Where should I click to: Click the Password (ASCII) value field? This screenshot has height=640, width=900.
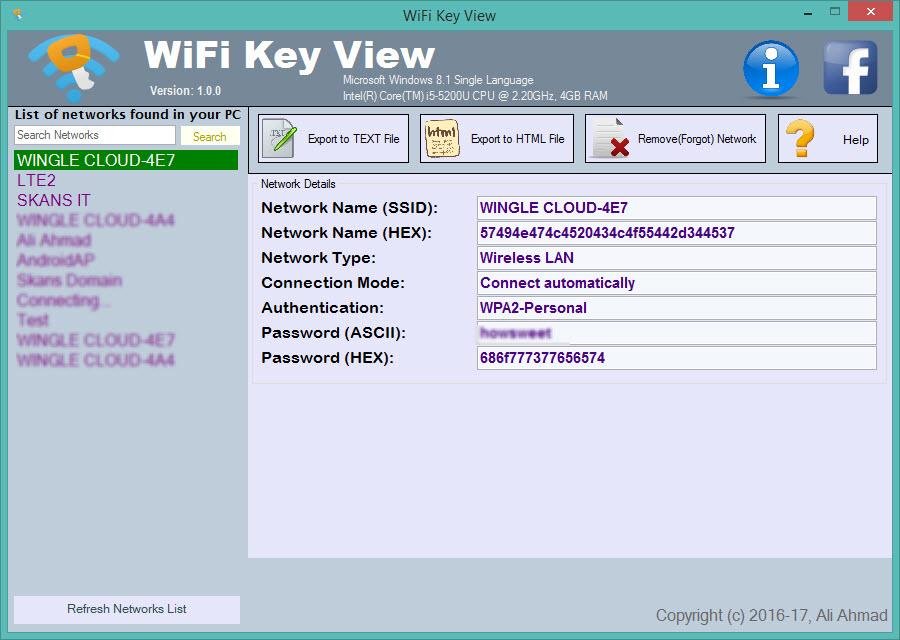click(x=677, y=333)
